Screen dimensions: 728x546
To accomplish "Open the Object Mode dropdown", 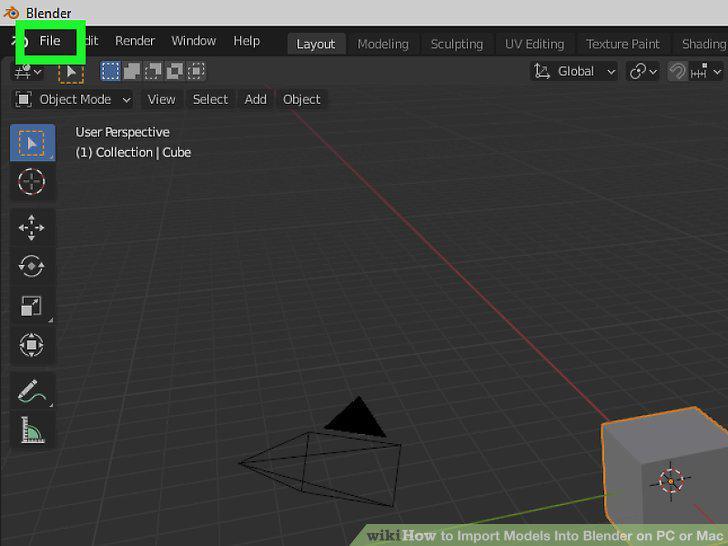I will [x=72, y=99].
